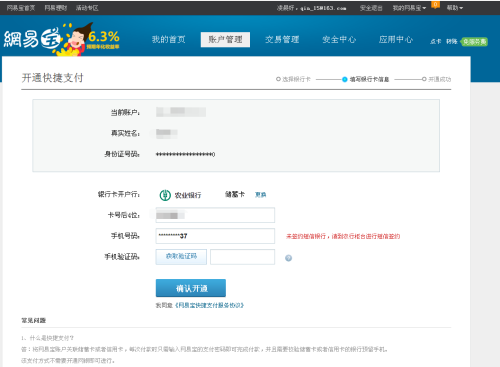Click the orange notification badge in top bar

[x=435, y=4]
